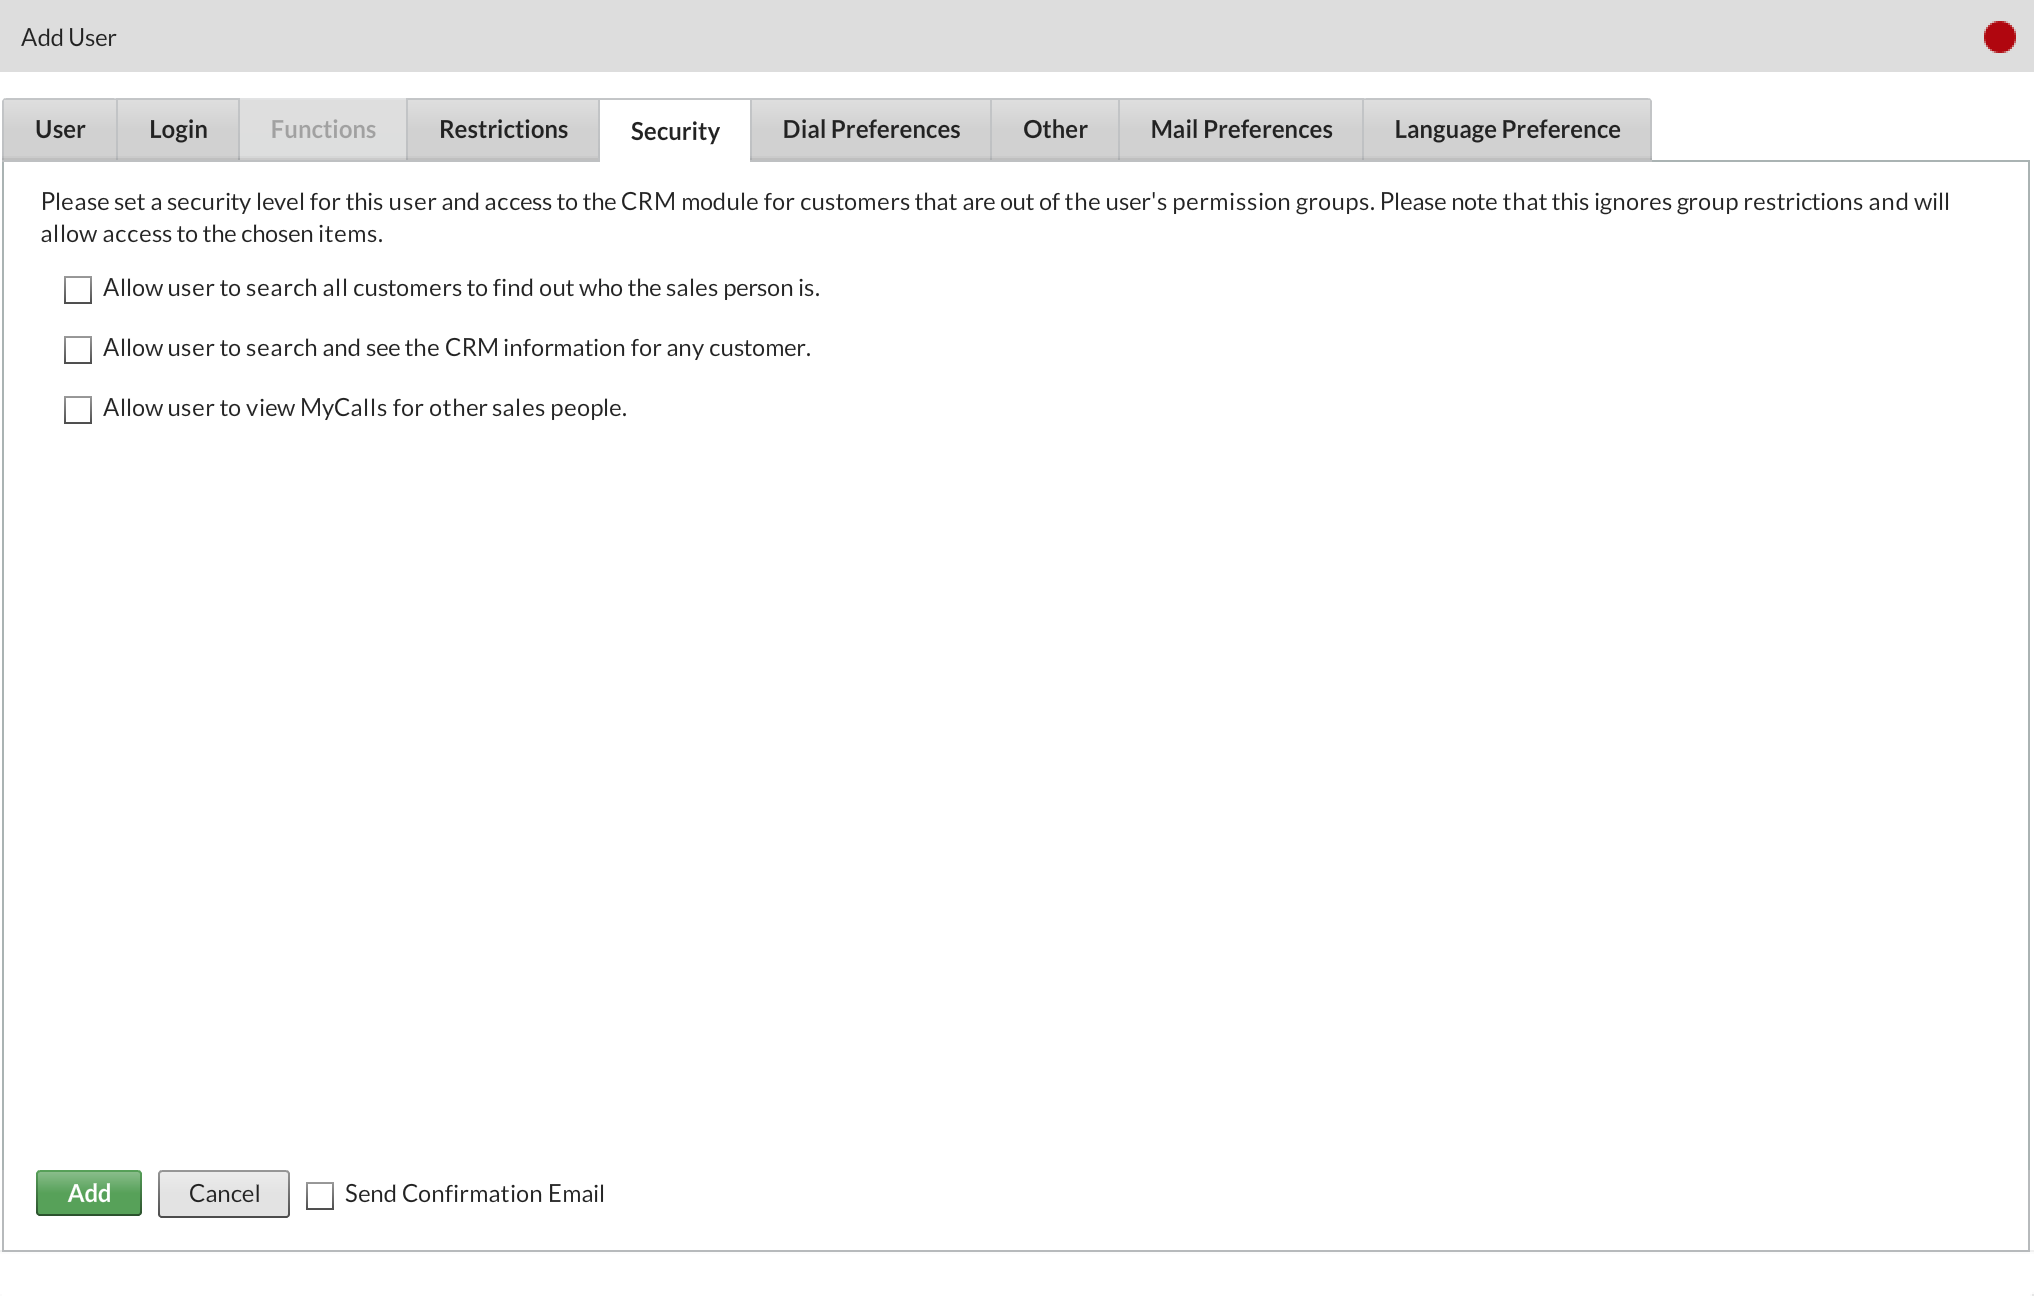Screen dimensions: 2034x1296
Task: Enable allow user to view MyCalls checkbox
Action: click(x=77, y=408)
